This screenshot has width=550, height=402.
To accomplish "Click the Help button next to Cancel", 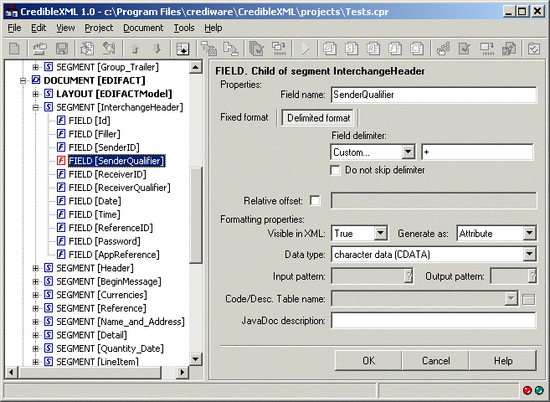I will [x=503, y=360].
